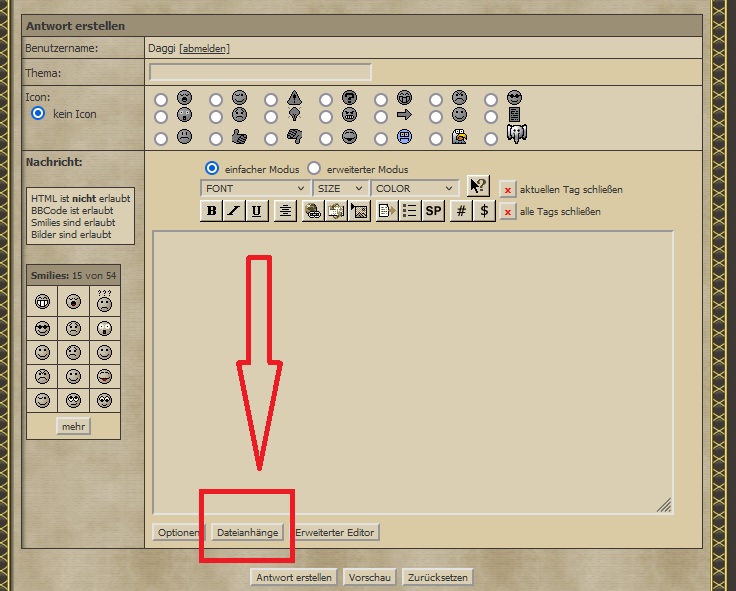
Task: Apply underline with the U button
Action: click(257, 211)
